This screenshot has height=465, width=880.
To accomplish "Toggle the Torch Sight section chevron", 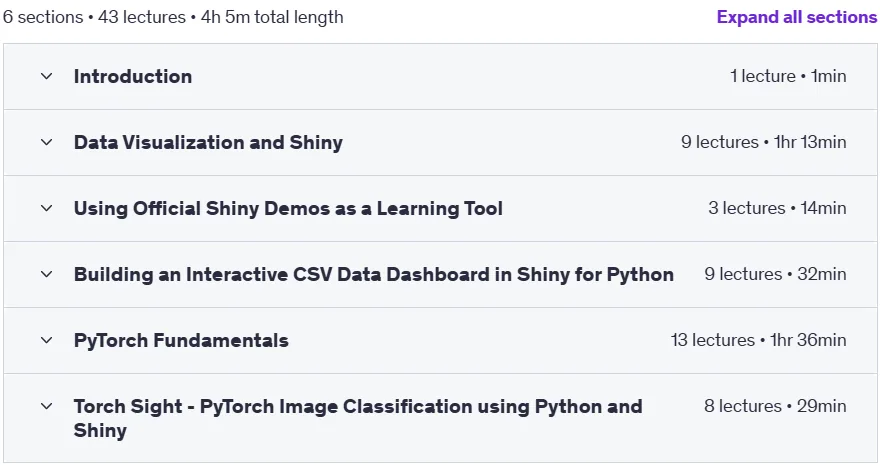I will (x=47, y=406).
